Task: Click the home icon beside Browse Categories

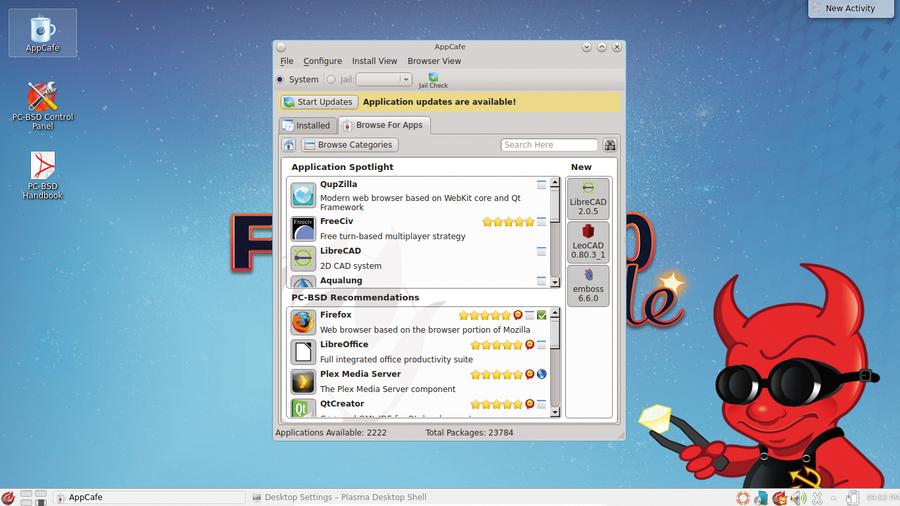Action: (289, 145)
